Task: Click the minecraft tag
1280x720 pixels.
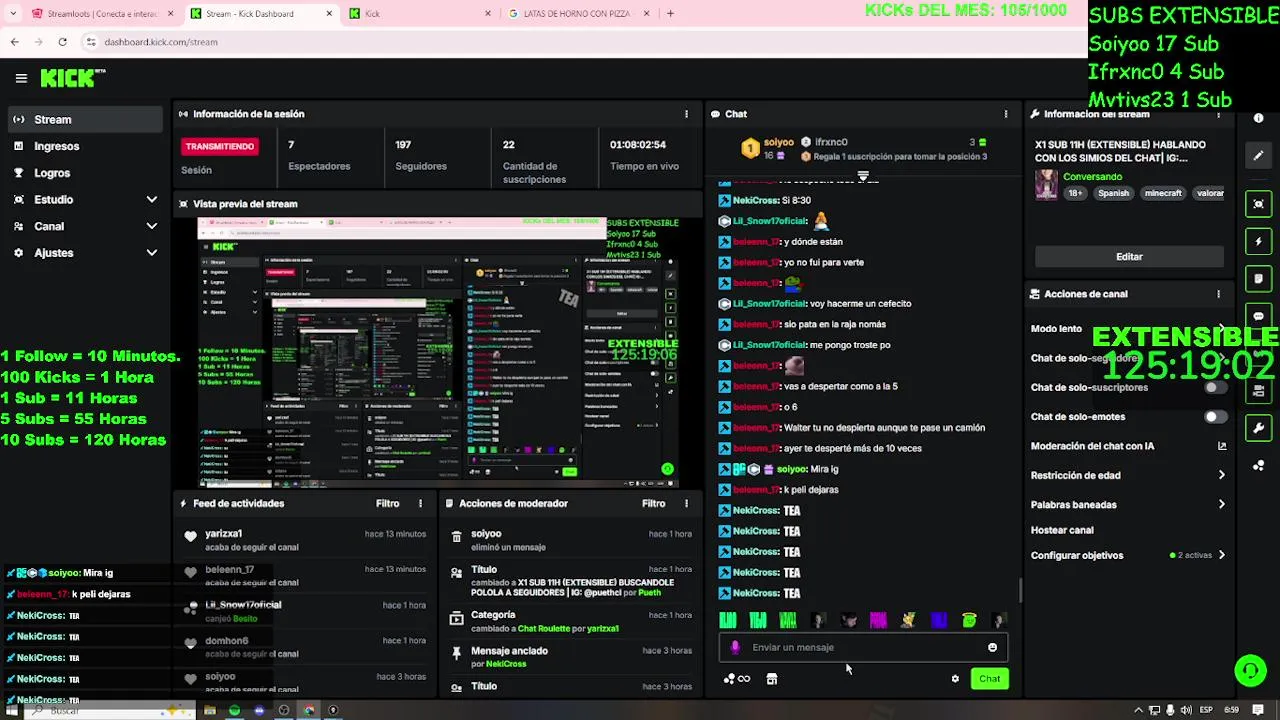Action: (x=1163, y=193)
